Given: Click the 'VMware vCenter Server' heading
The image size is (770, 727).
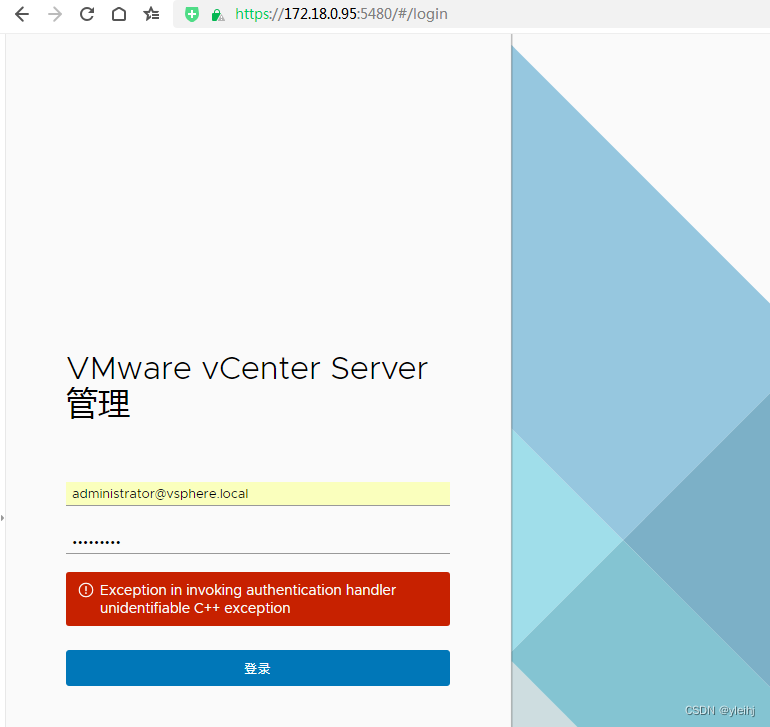Looking at the screenshot, I should [x=247, y=368].
